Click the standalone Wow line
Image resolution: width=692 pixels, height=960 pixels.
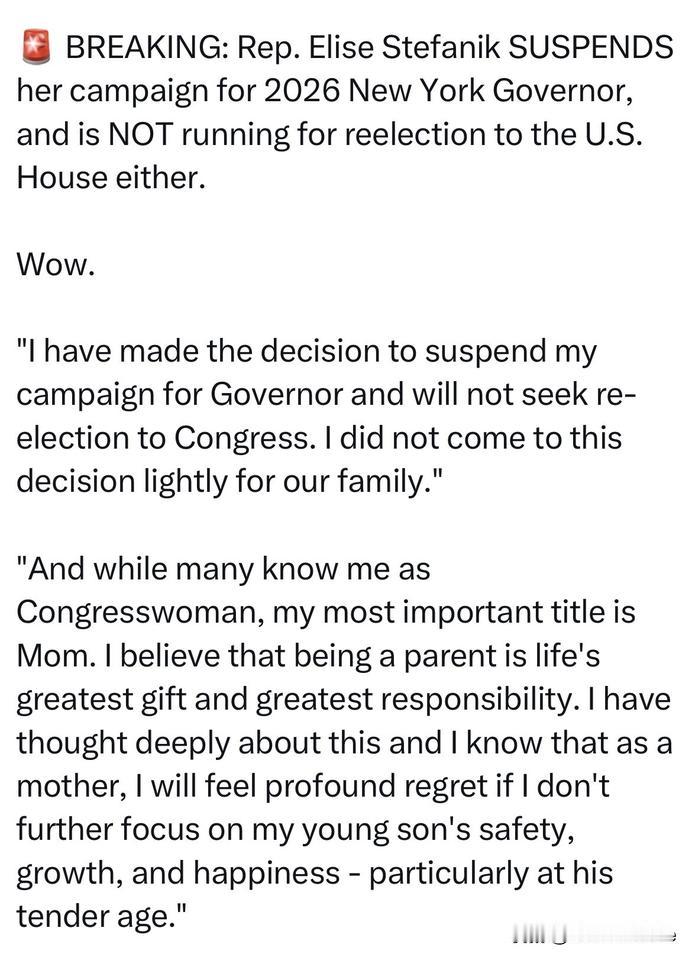[56, 265]
